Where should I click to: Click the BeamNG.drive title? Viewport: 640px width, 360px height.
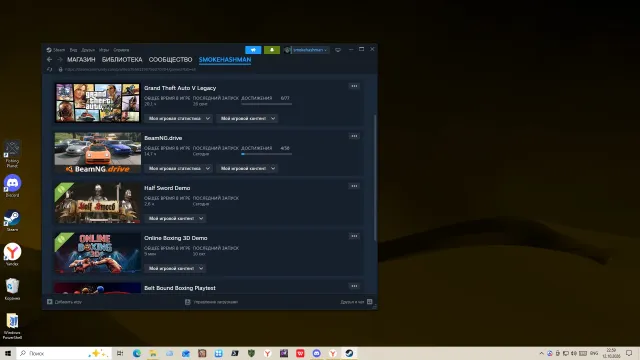coord(163,138)
